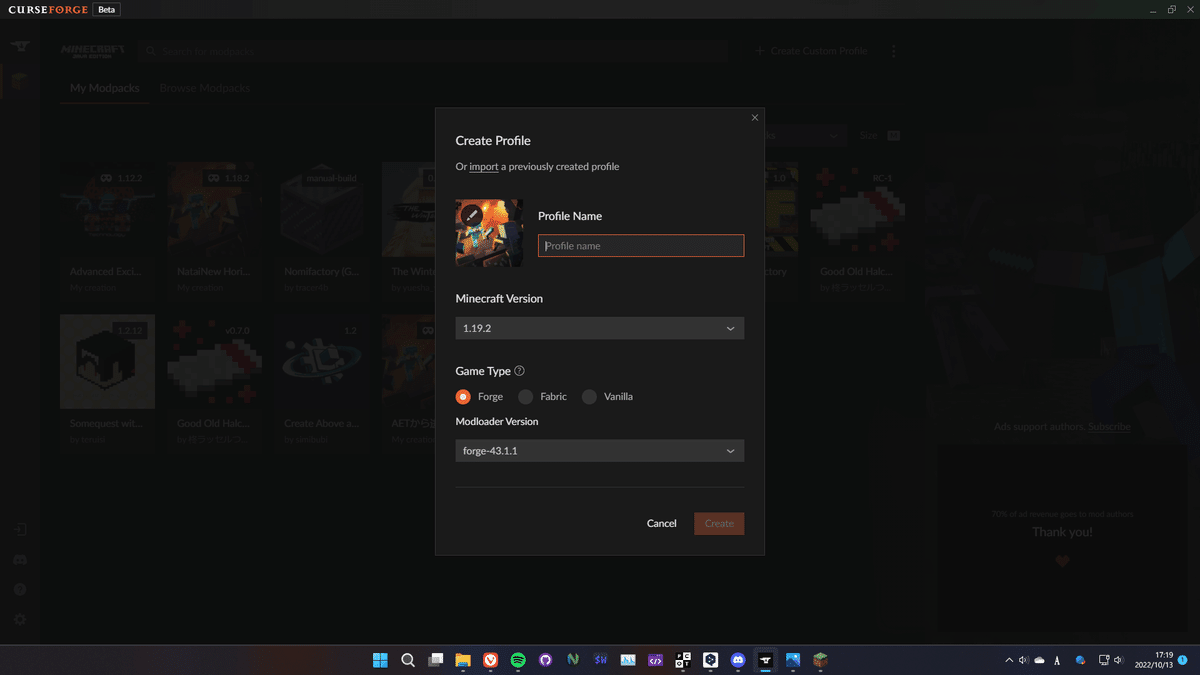This screenshot has height=675, width=1200.
Task: Click the CurseForge anvil logo in the sidebar
Action: (20, 45)
